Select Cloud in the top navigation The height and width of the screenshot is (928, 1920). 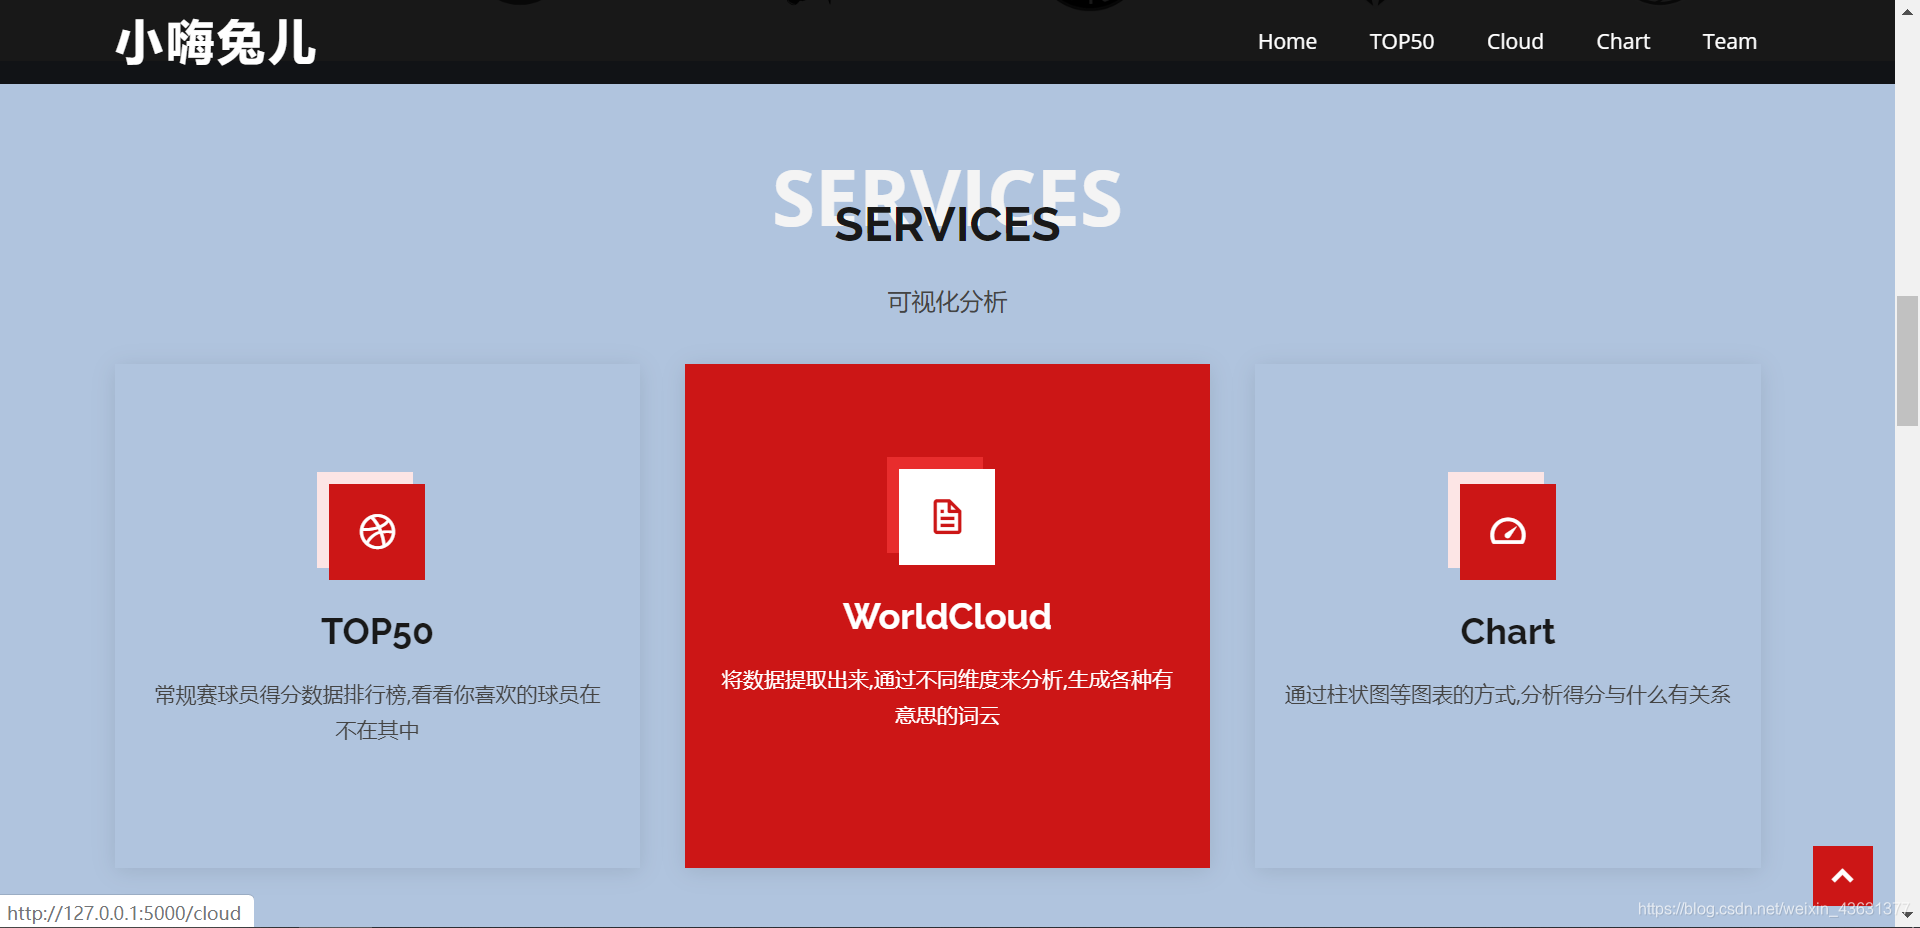click(x=1515, y=41)
